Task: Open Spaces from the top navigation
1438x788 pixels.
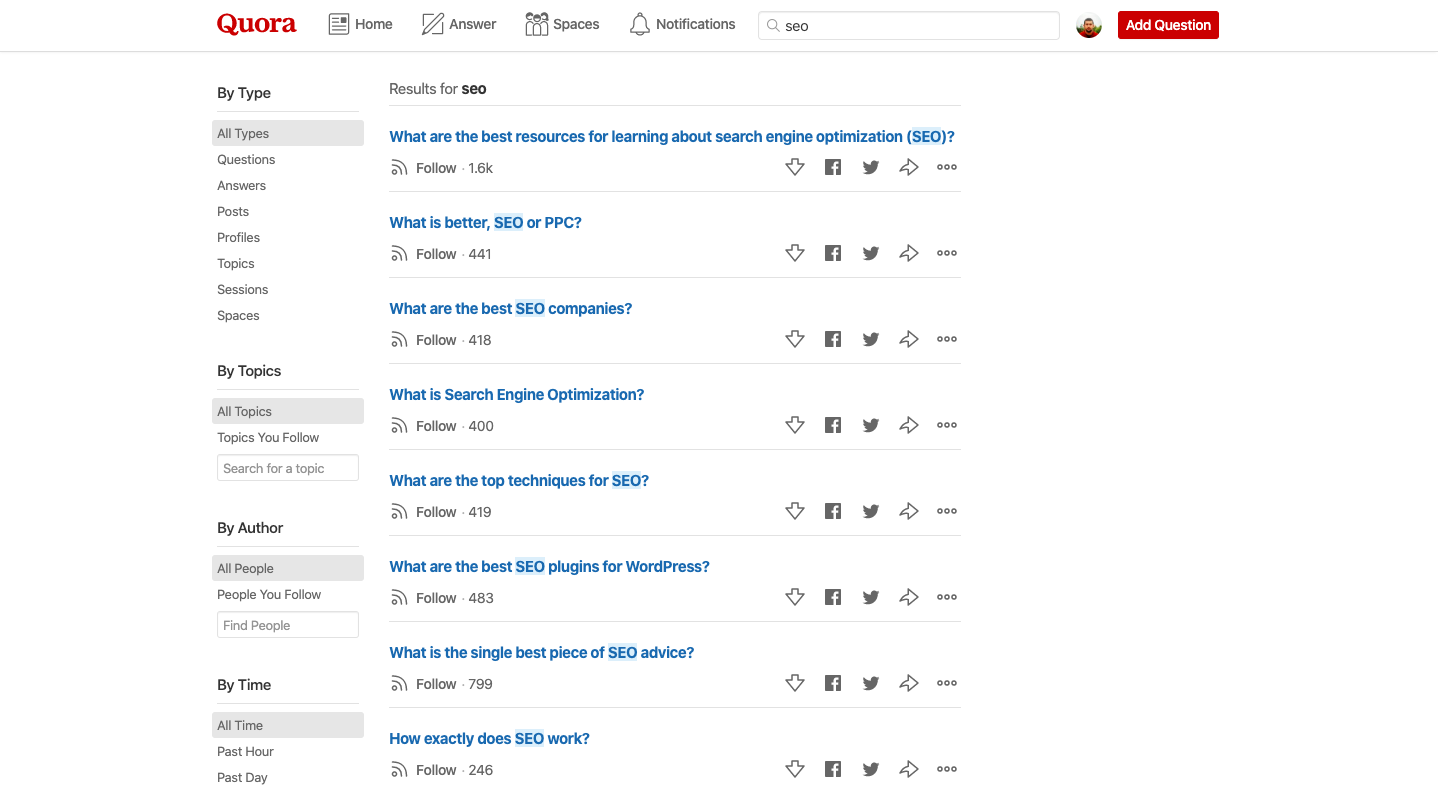Action: tap(562, 24)
